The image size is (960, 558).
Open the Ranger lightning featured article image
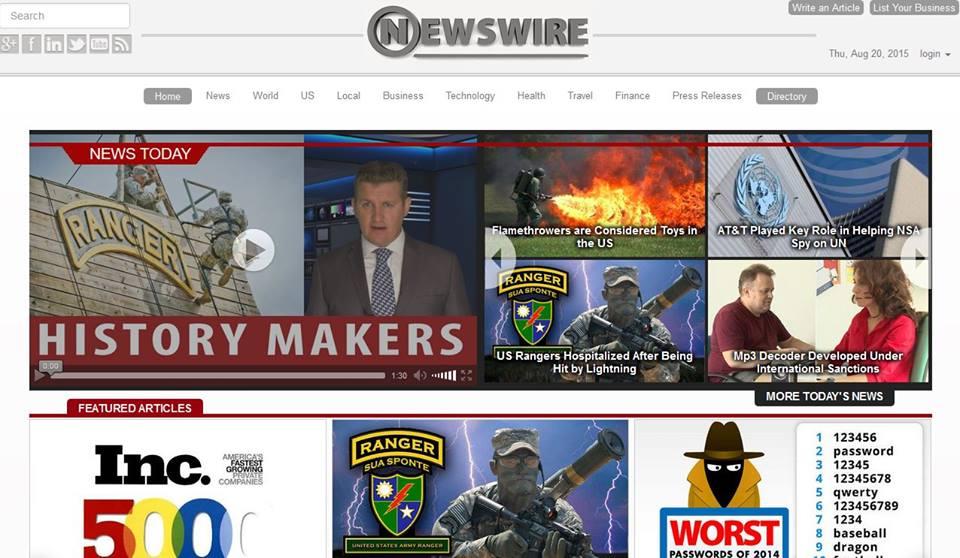tap(480, 489)
